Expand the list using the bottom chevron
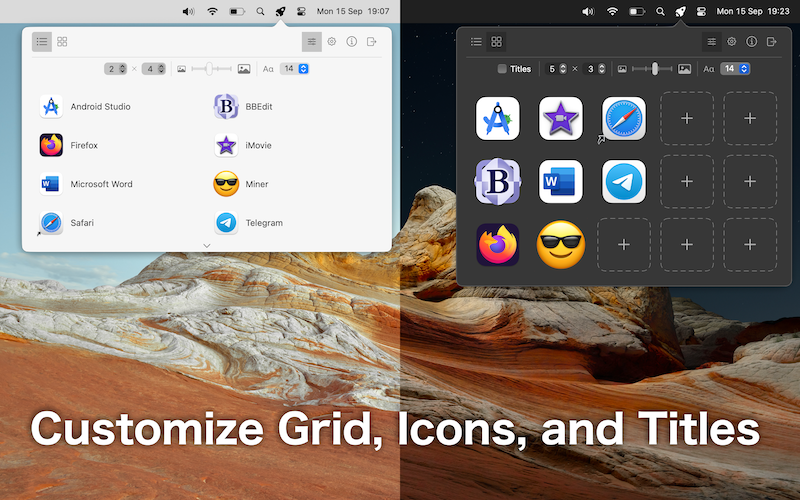Viewport: 800px width, 500px height. click(207, 245)
